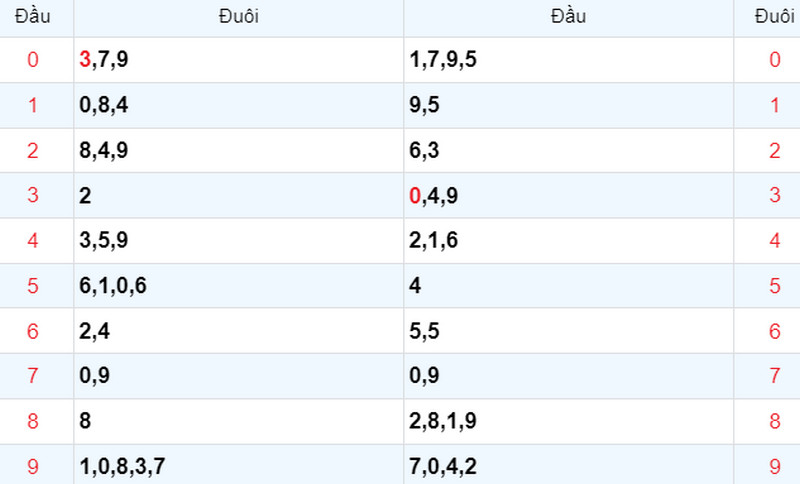The image size is (800, 484).
Task: Select the cell showing 3,5,9
Action: [x=239, y=241]
